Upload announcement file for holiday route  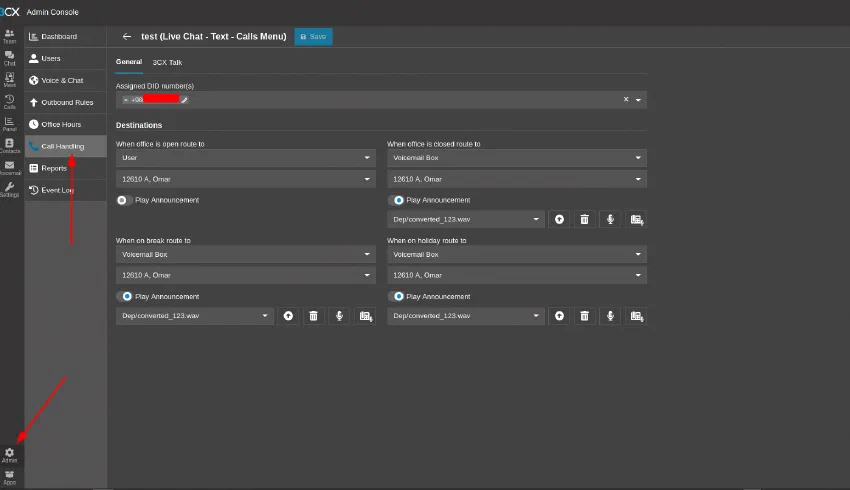point(559,315)
